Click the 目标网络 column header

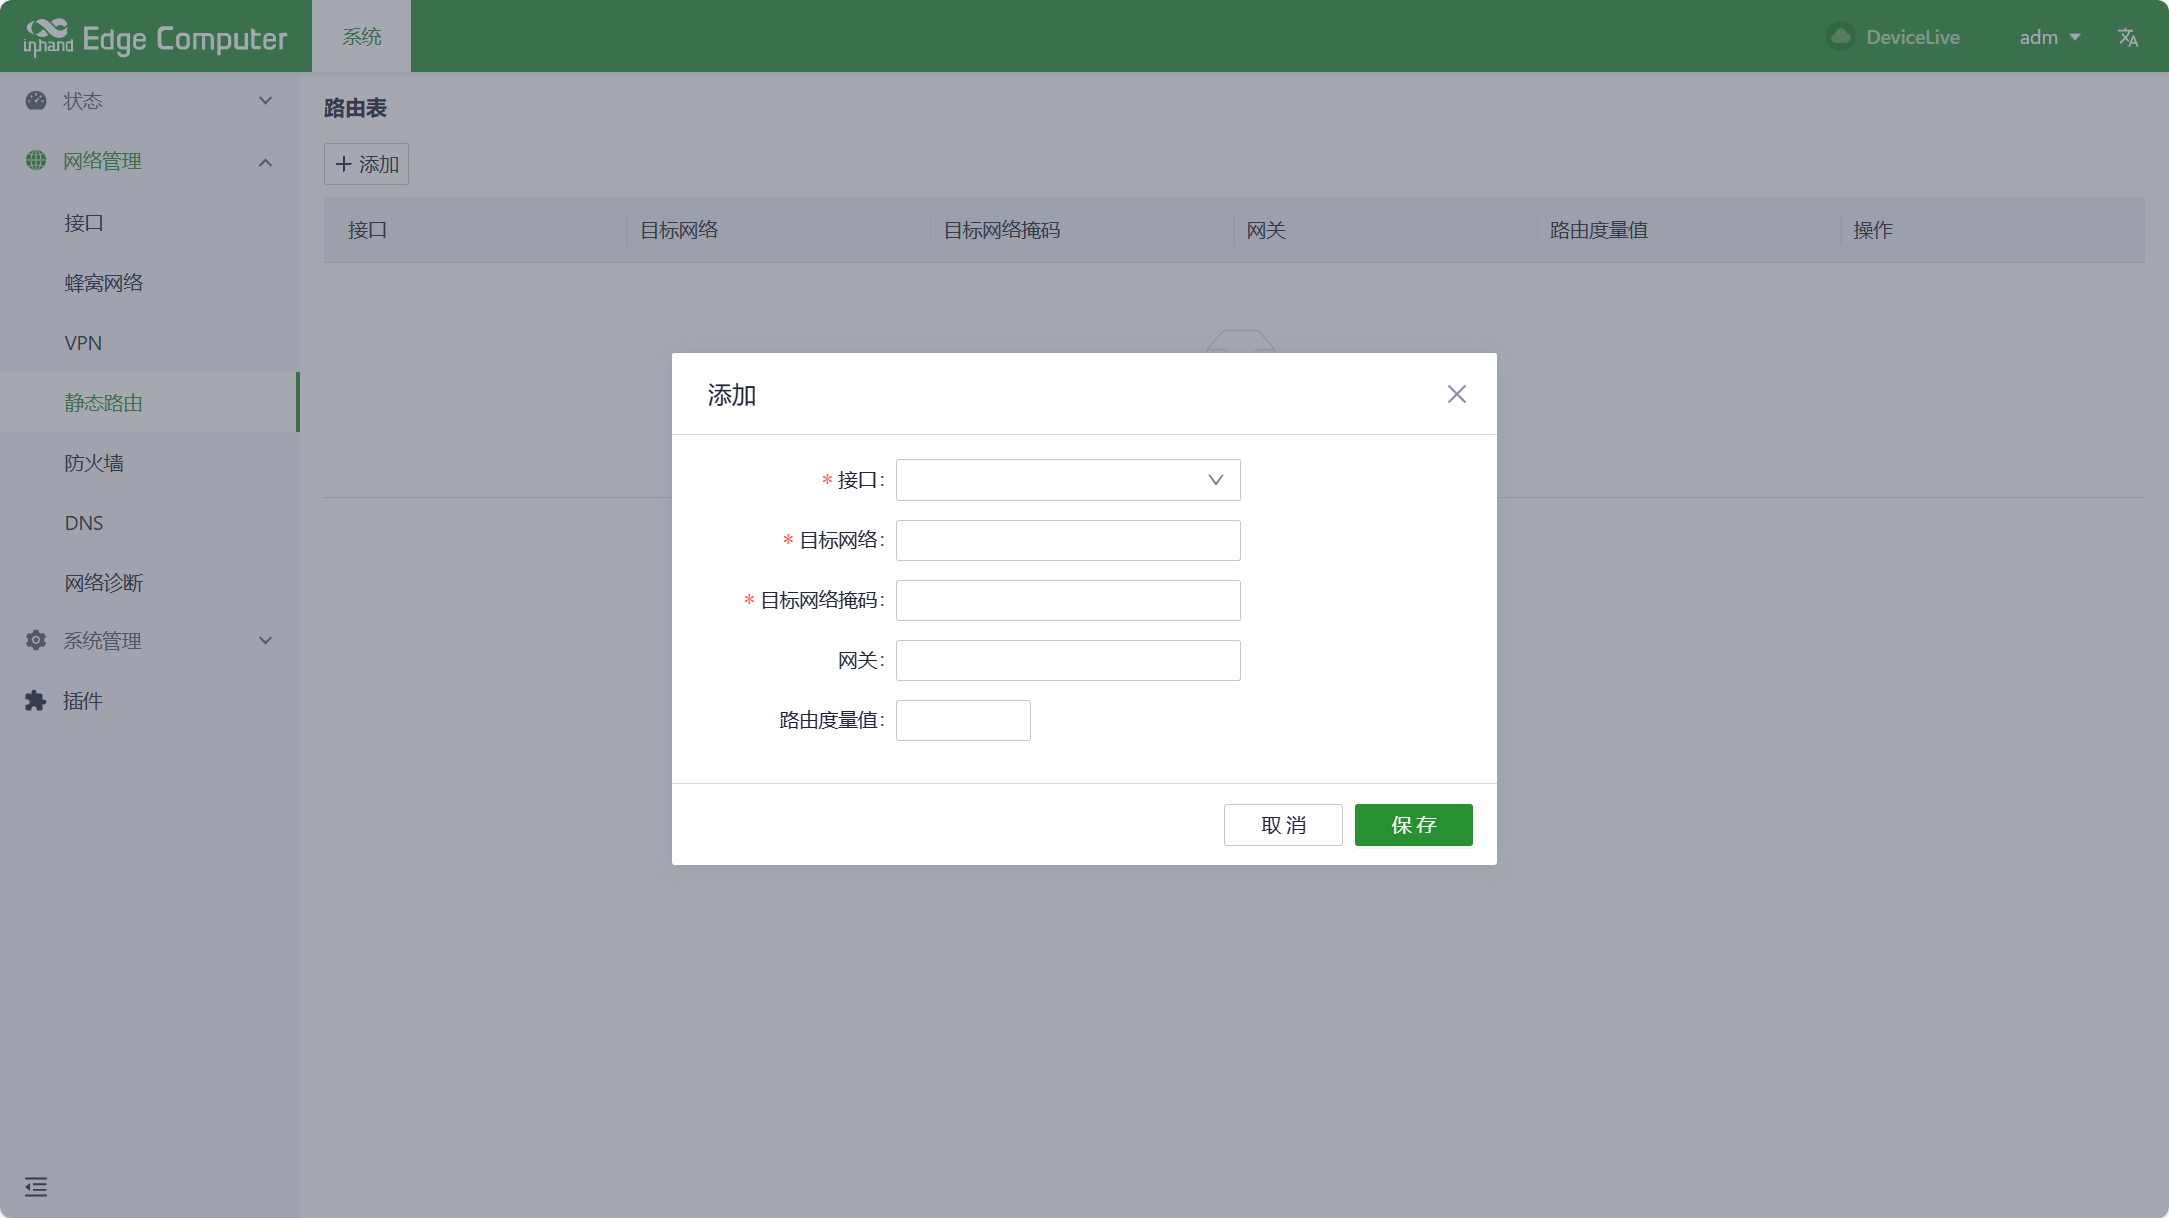point(679,230)
